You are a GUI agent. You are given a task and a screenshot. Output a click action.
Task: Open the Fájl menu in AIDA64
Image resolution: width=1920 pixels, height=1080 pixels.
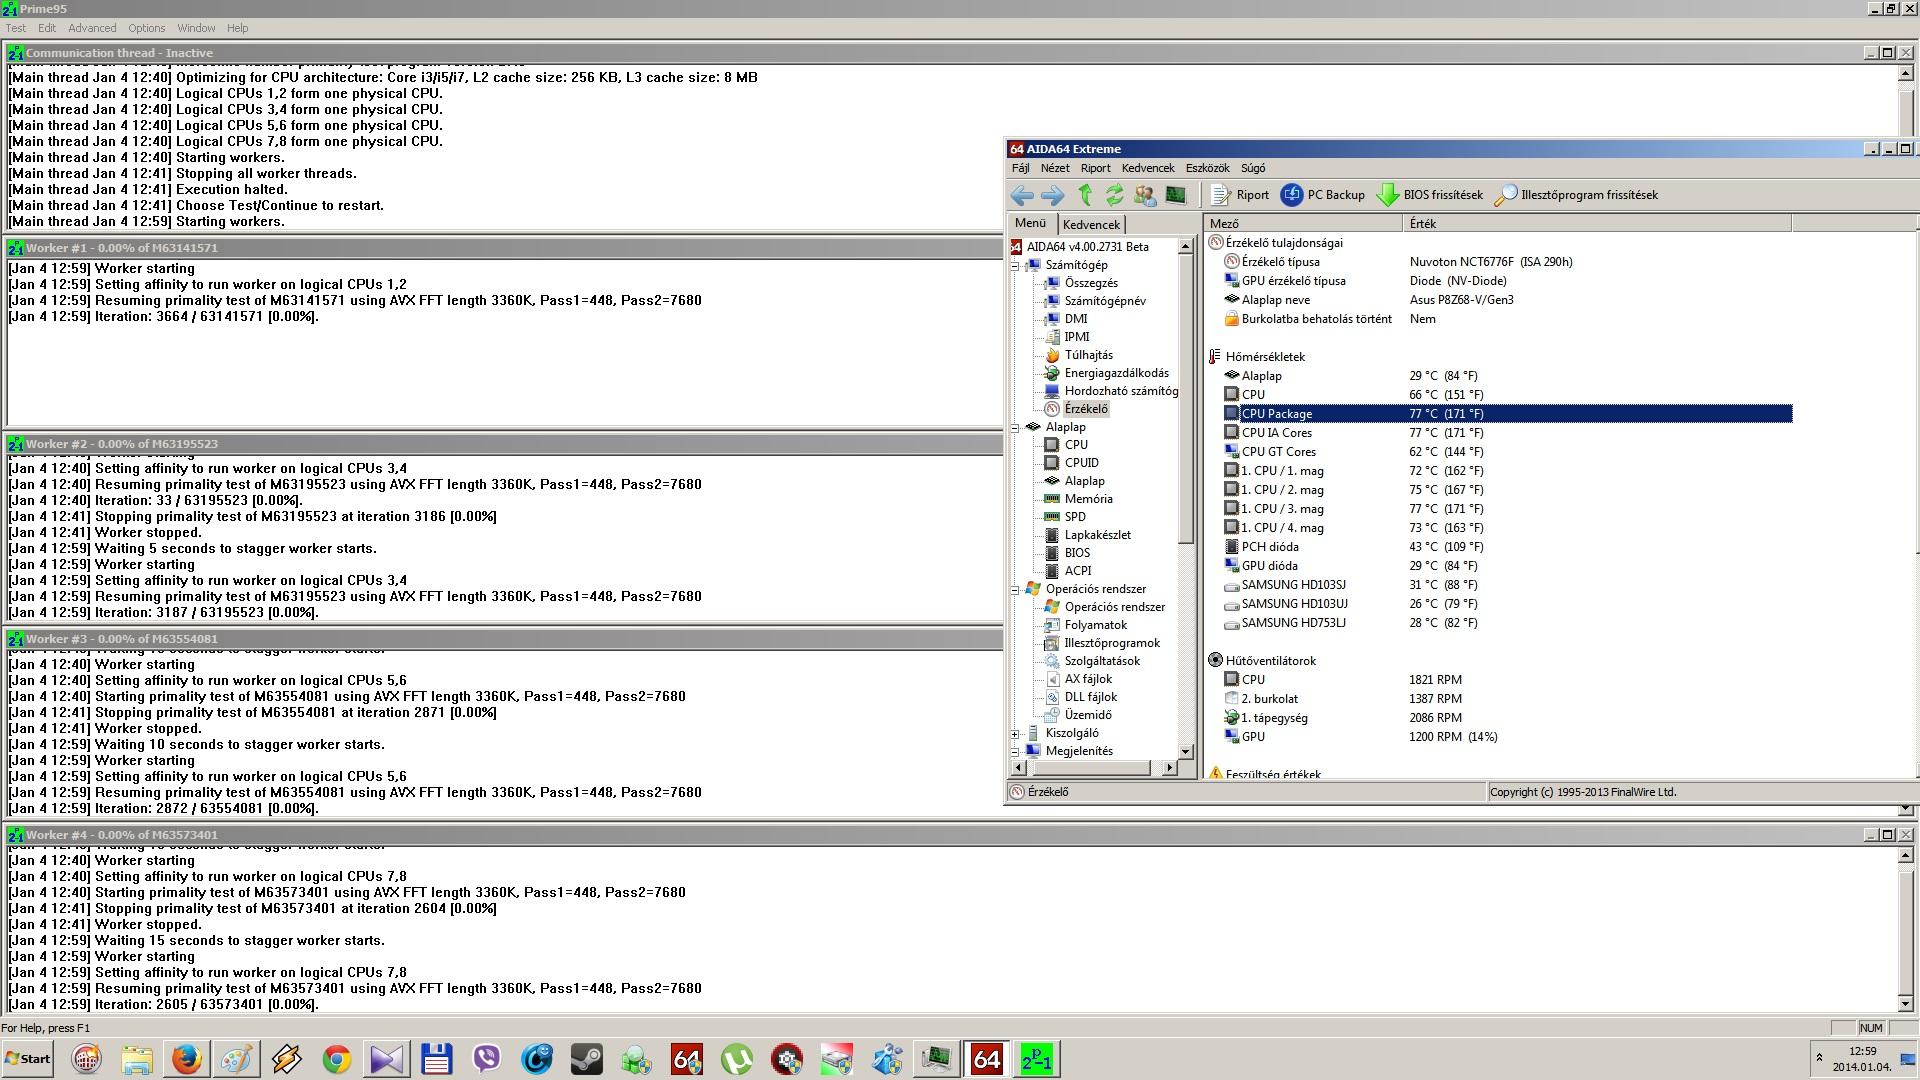(x=1020, y=168)
